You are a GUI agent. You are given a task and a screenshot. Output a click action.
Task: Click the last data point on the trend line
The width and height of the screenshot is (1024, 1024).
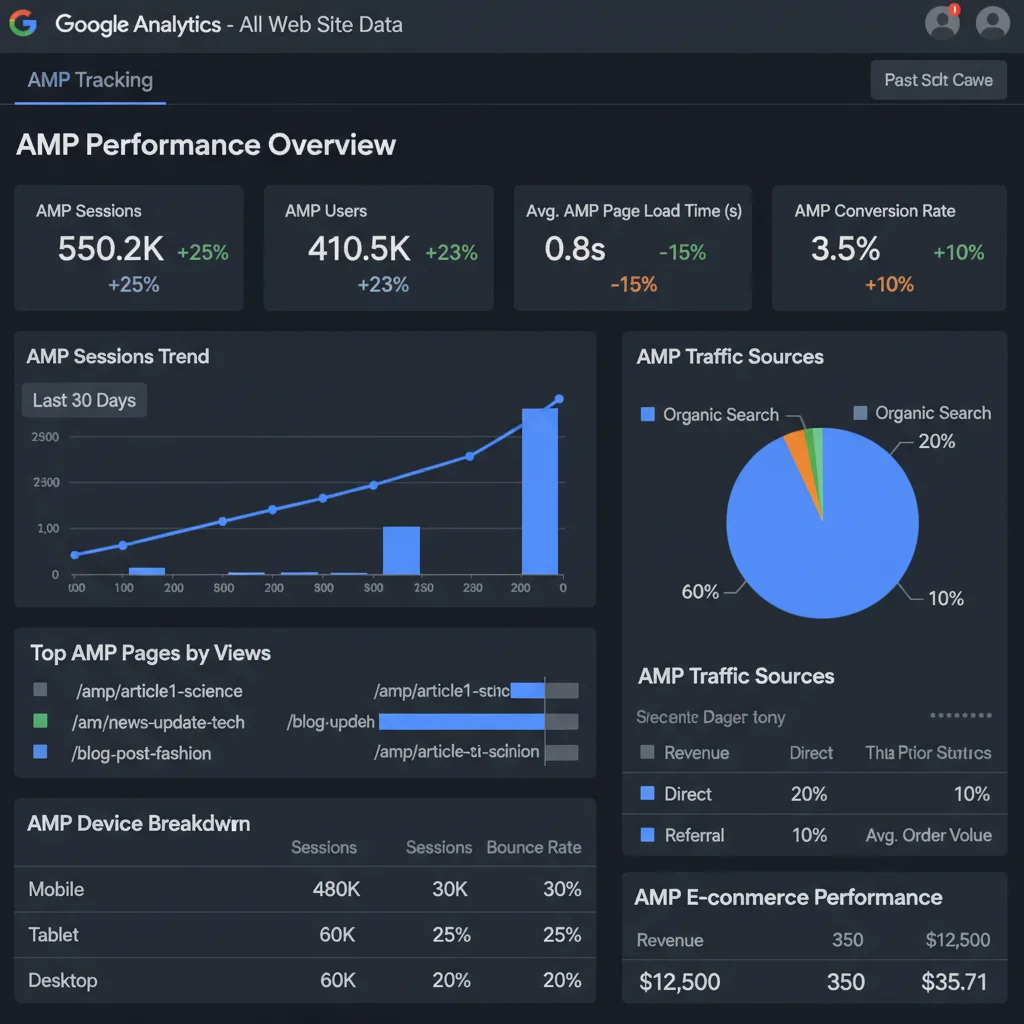tap(559, 399)
